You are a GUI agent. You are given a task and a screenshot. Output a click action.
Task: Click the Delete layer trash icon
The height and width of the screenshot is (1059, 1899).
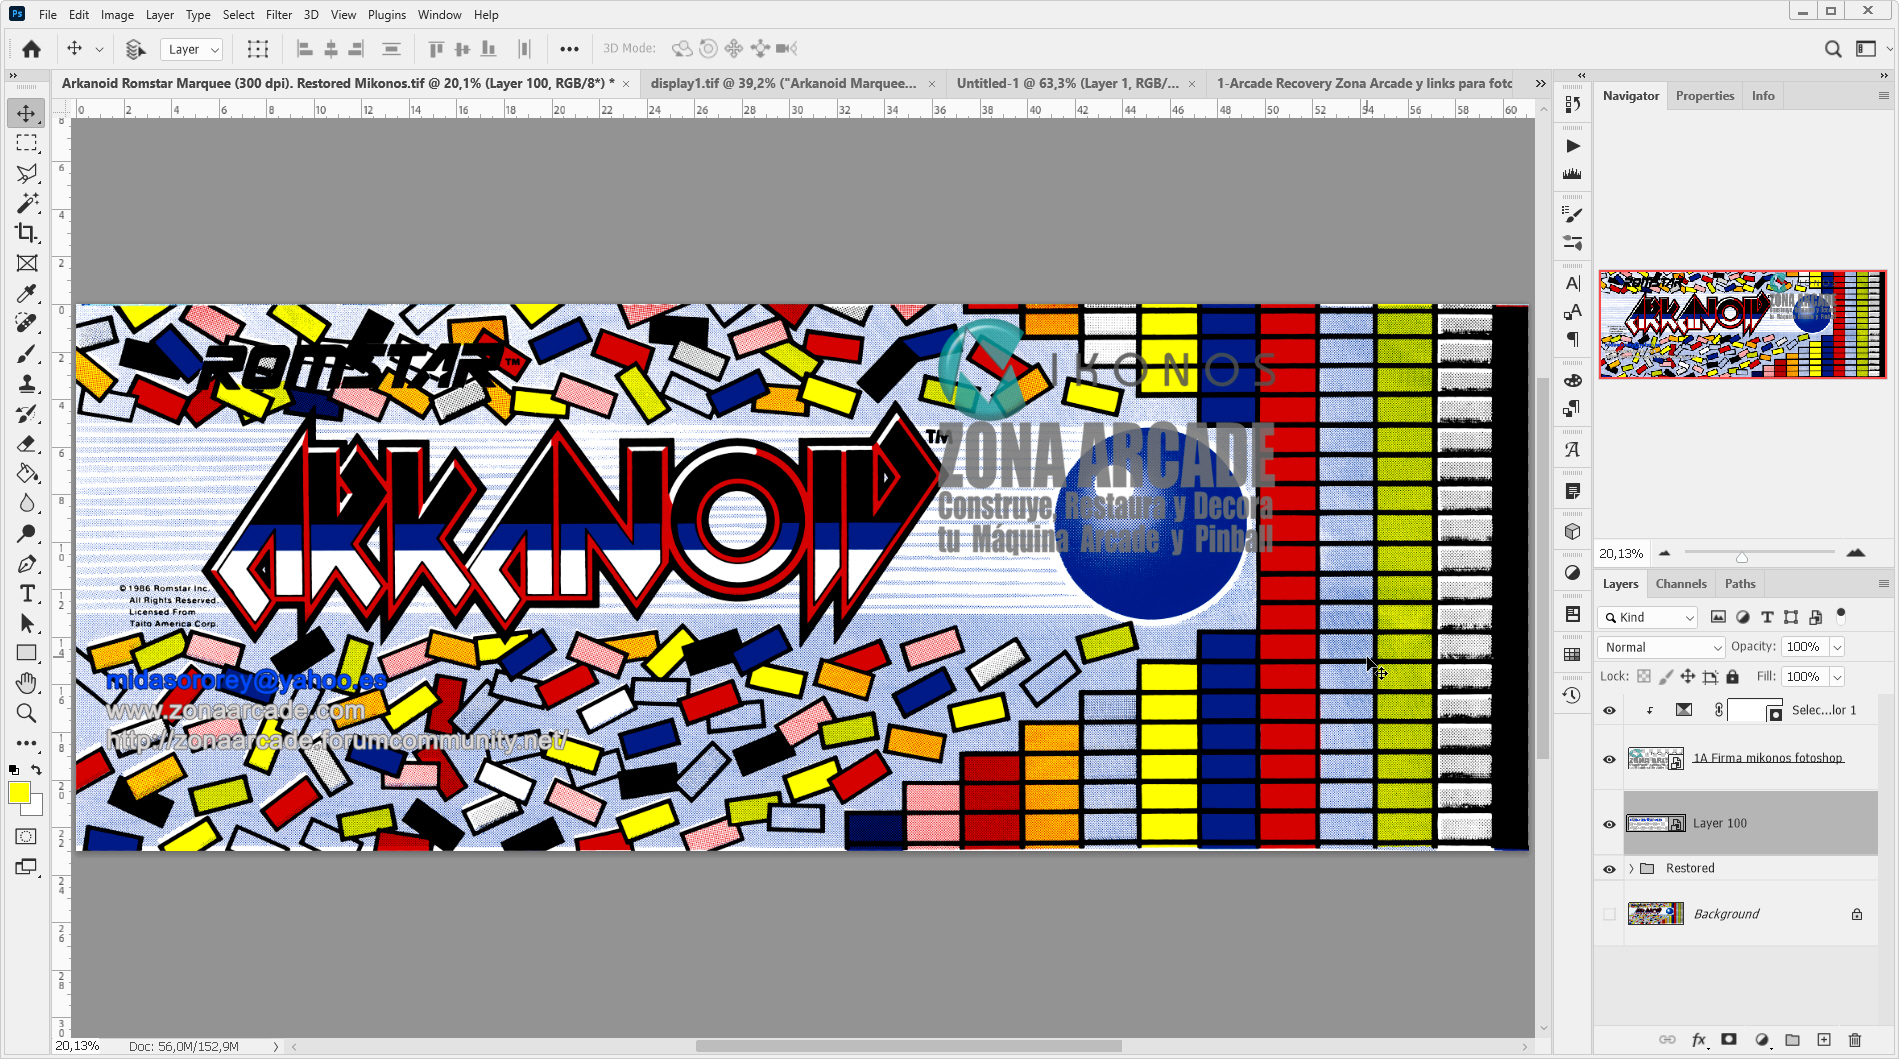[1855, 1040]
